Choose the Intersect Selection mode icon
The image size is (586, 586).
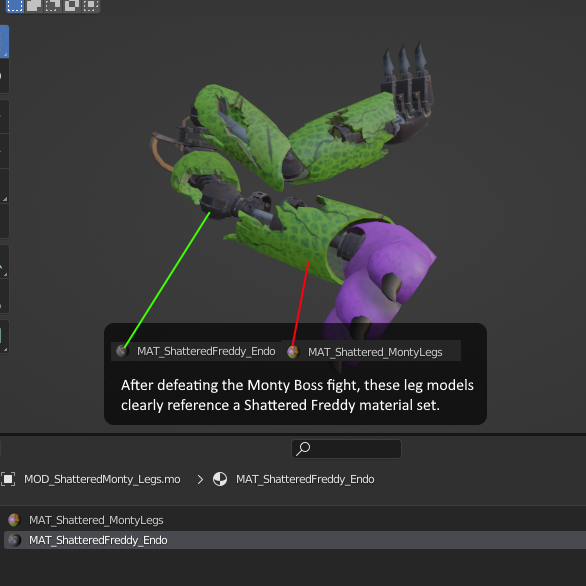coord(90,5)
